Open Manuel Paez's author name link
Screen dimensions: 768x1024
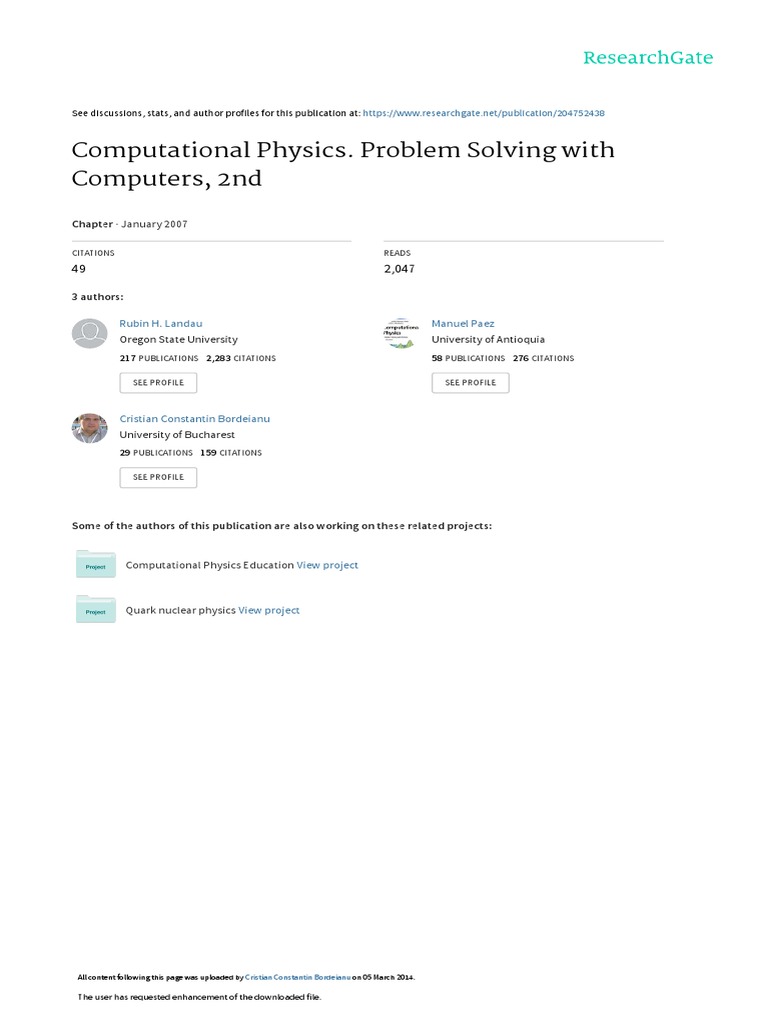click(462, 324)
